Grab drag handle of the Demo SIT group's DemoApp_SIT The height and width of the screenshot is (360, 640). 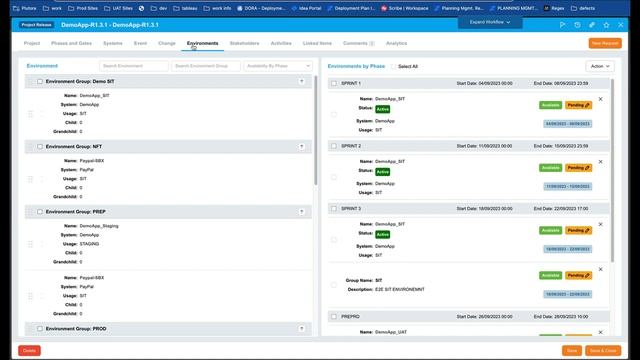point(30,114)
